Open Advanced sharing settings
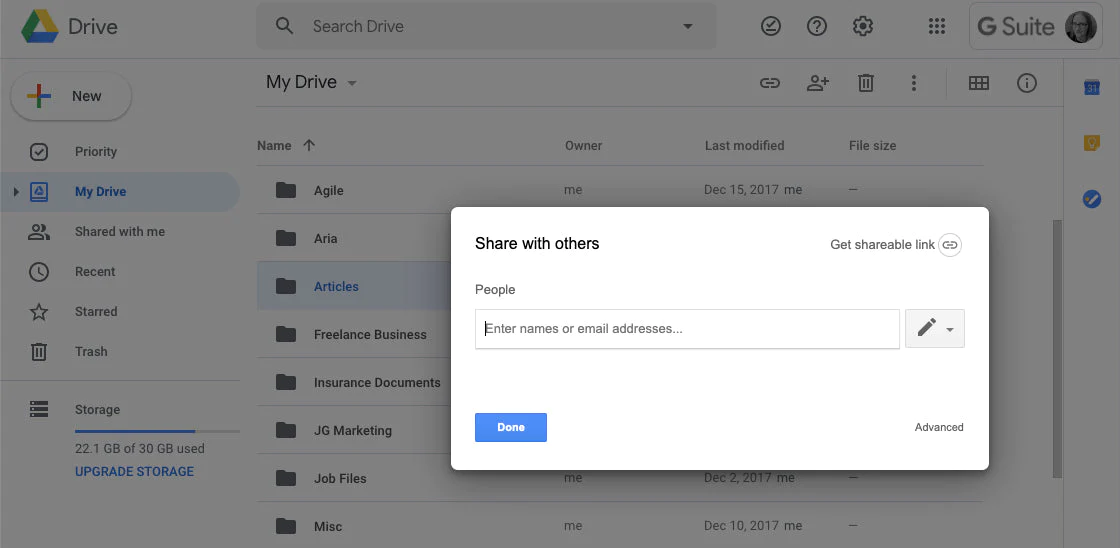Screen dimensions: 1120x548 (939, 427)
